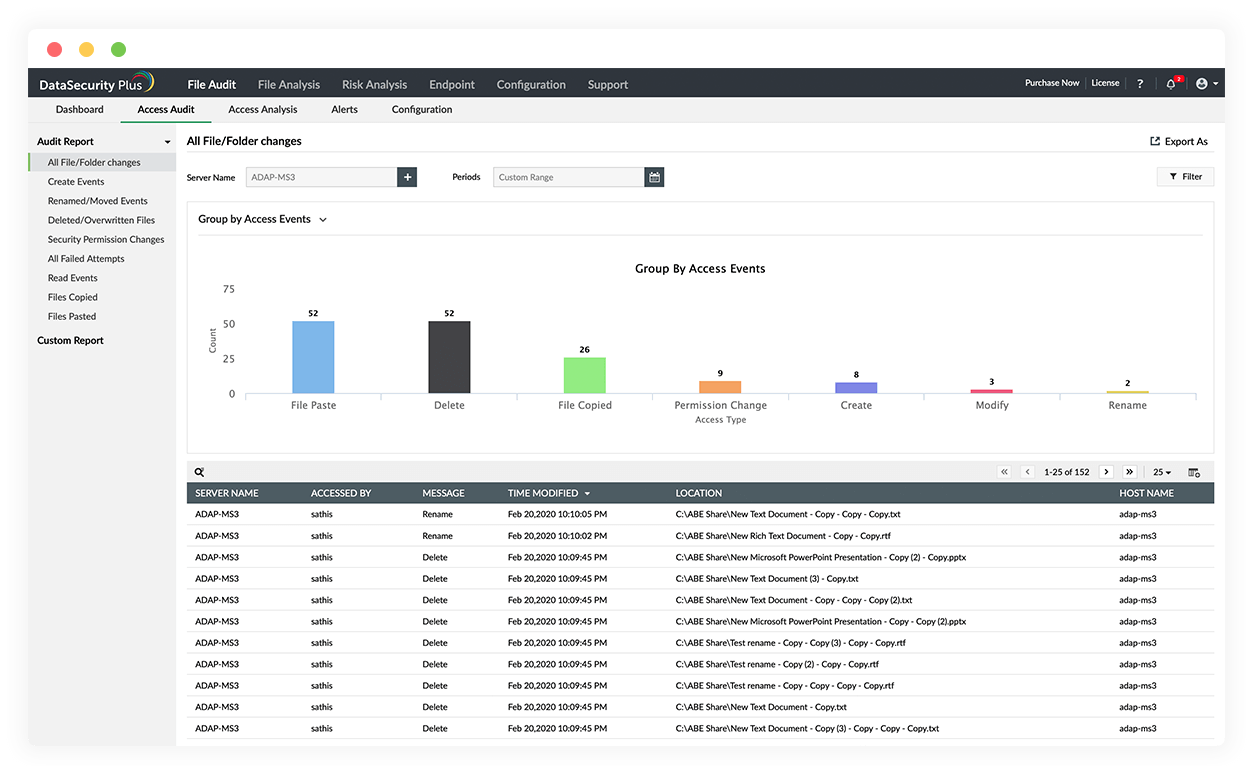This screenshot has width=1254, height=766.
Task: Add a server using the plus icon
Action: 407,176
